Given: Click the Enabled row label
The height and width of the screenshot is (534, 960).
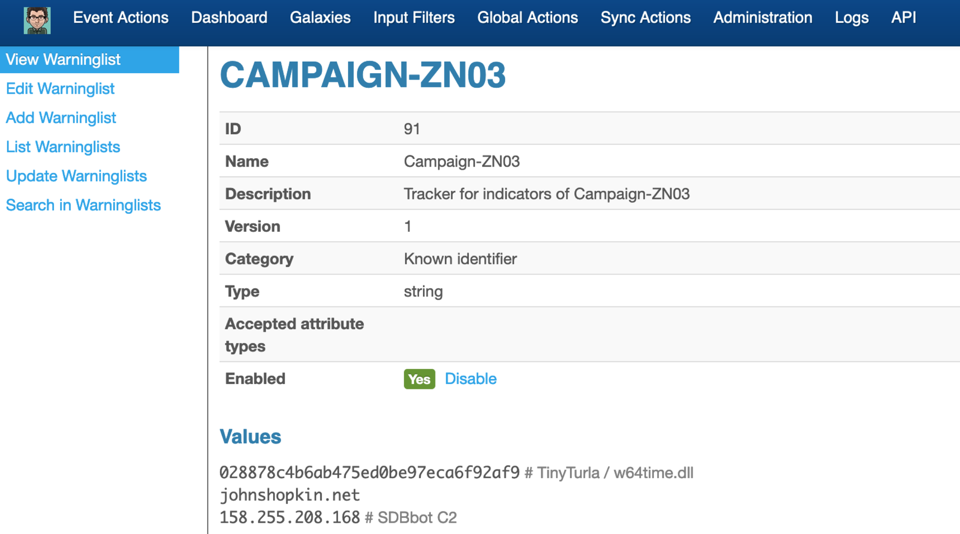Looking at the screenshot, I should pyautogui.click(x=255, y=379).
